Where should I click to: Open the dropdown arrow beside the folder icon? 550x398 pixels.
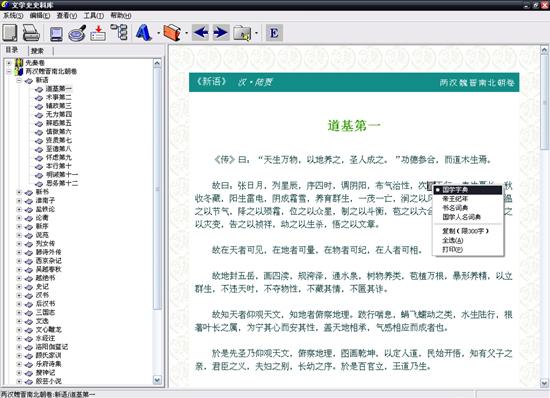(256, 33)
